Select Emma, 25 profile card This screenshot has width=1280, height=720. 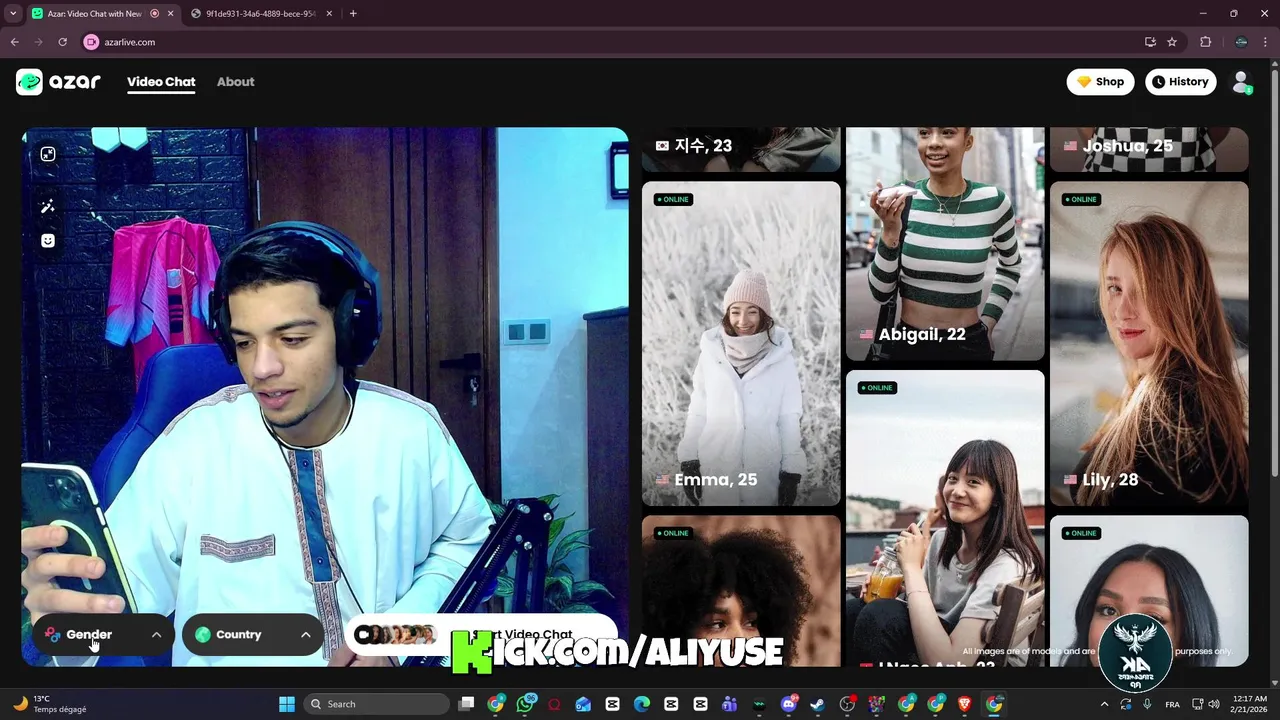(x=741, y=343)
